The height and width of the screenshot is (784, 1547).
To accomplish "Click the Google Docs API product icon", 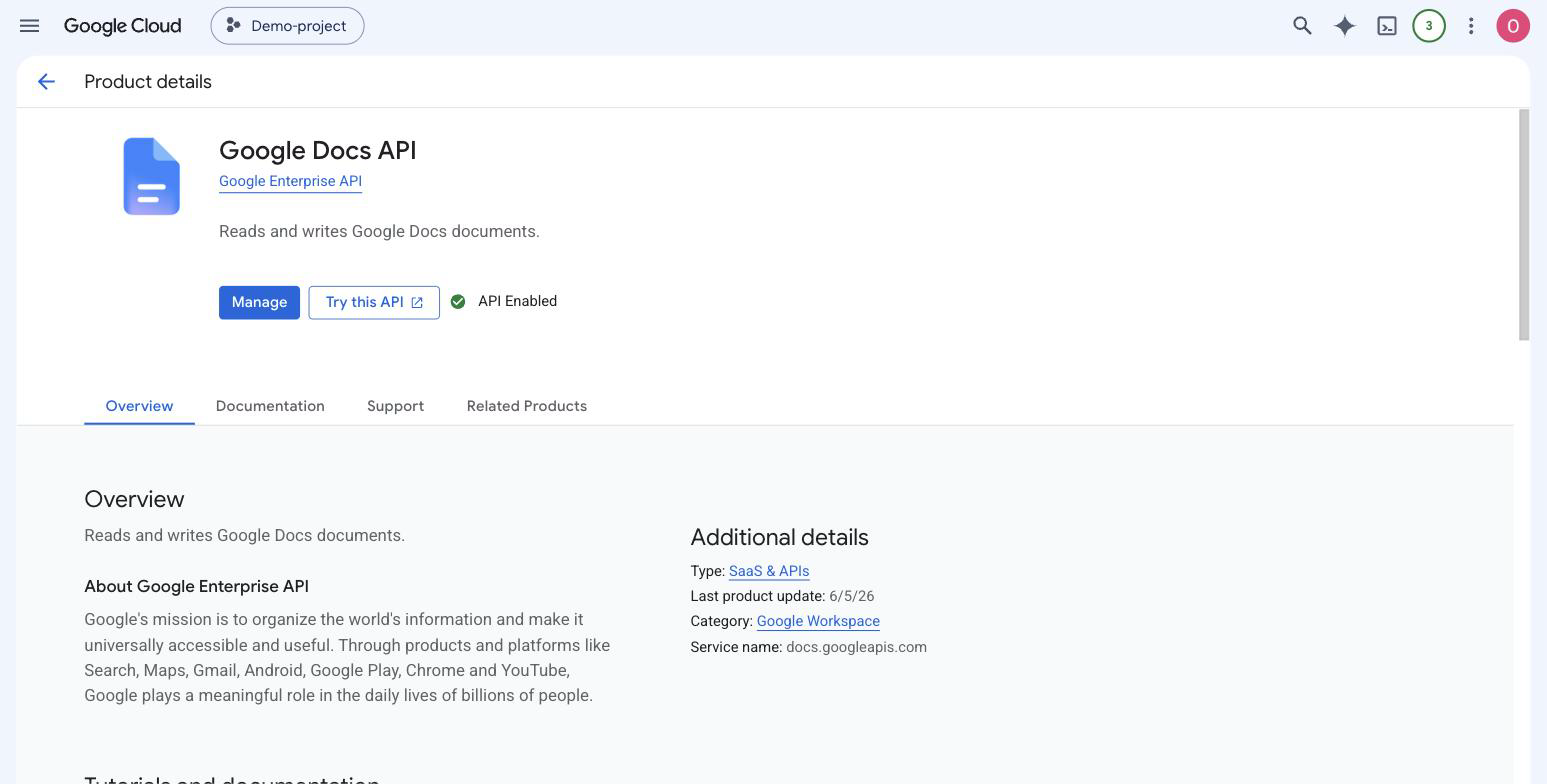I will pos(152,176).
